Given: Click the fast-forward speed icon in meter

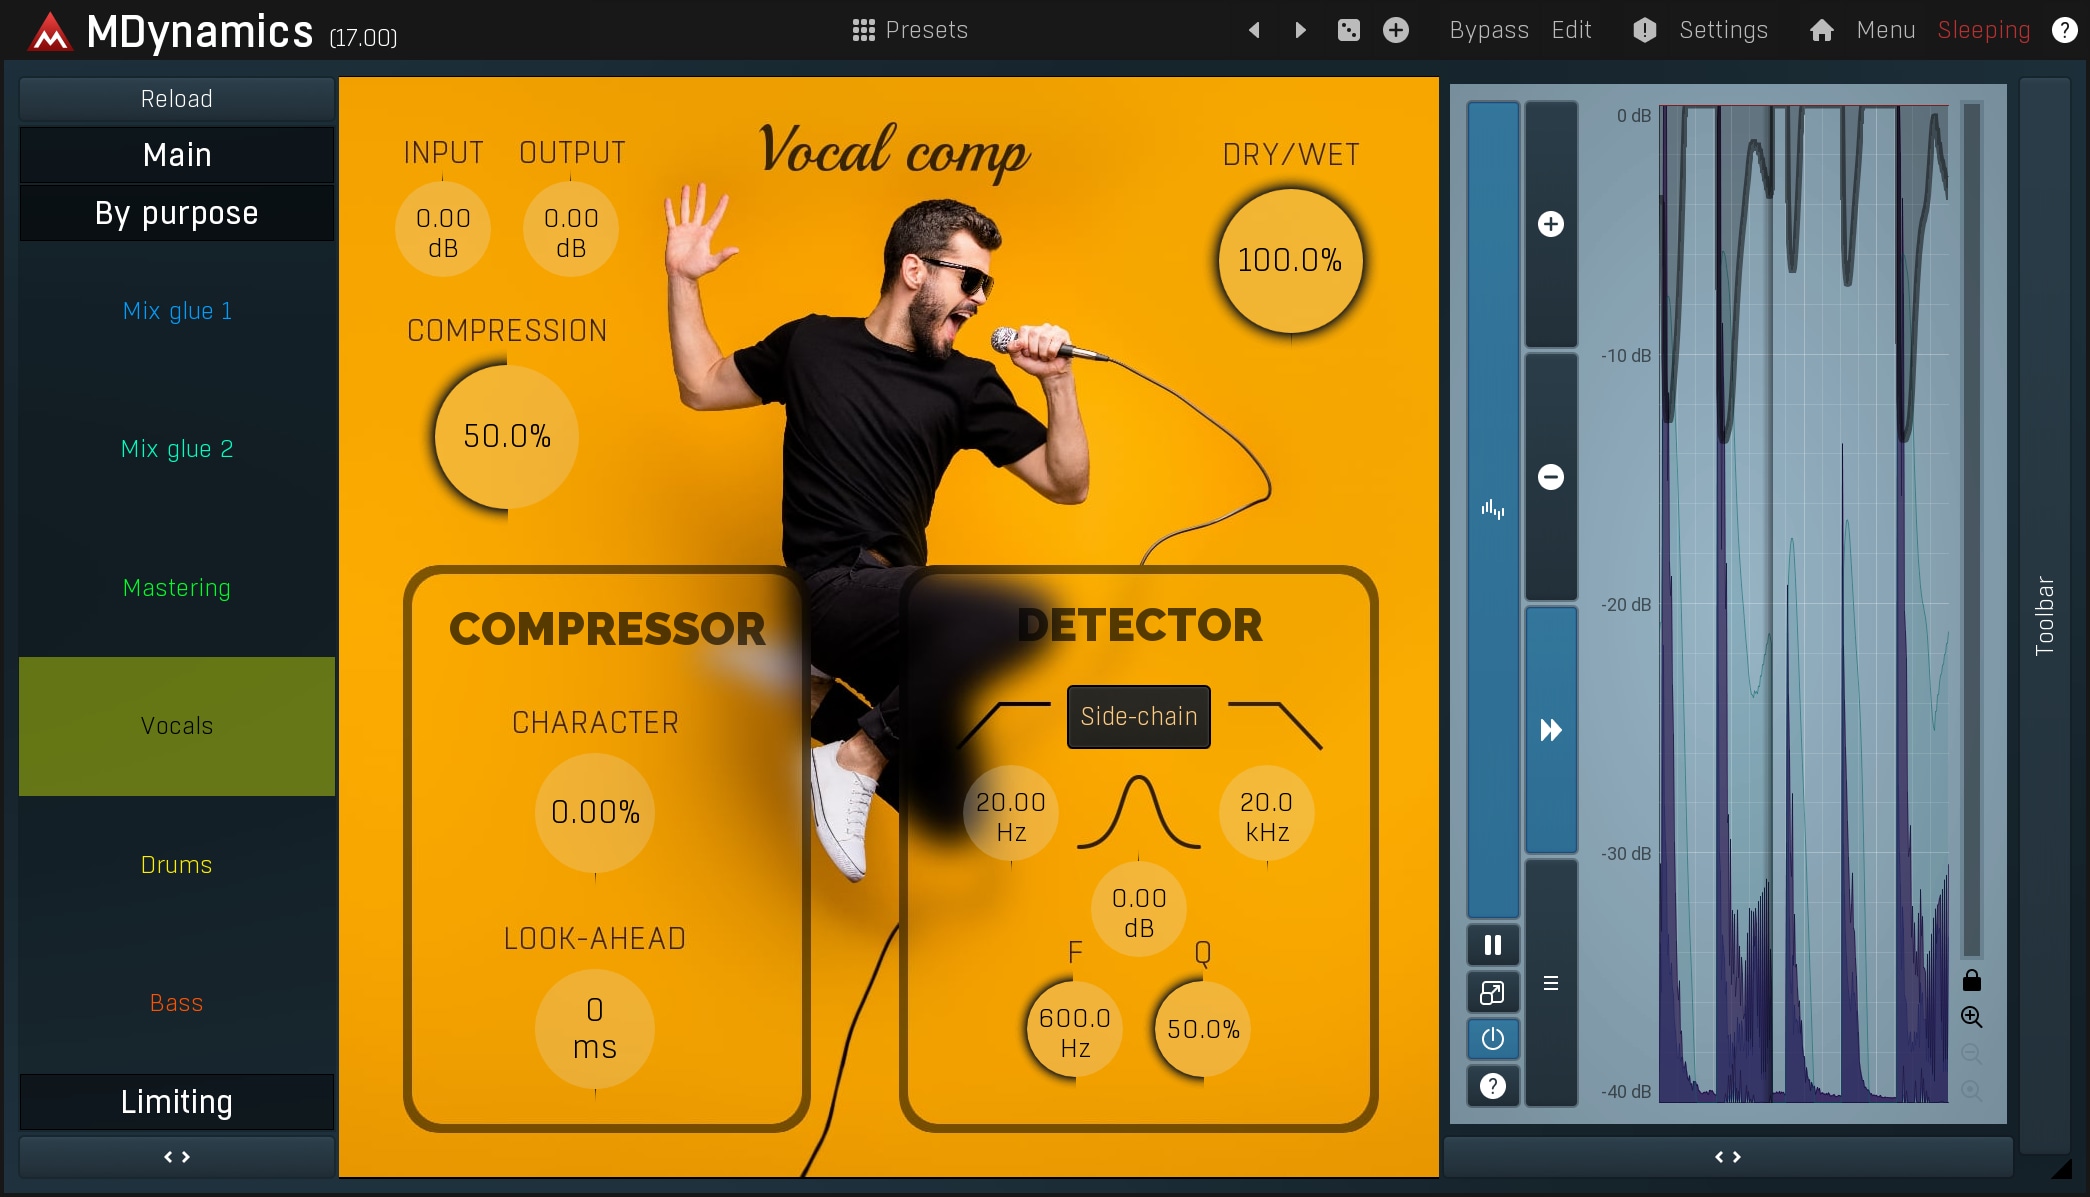Looking at the screenshot, I should click(1550, 730).
